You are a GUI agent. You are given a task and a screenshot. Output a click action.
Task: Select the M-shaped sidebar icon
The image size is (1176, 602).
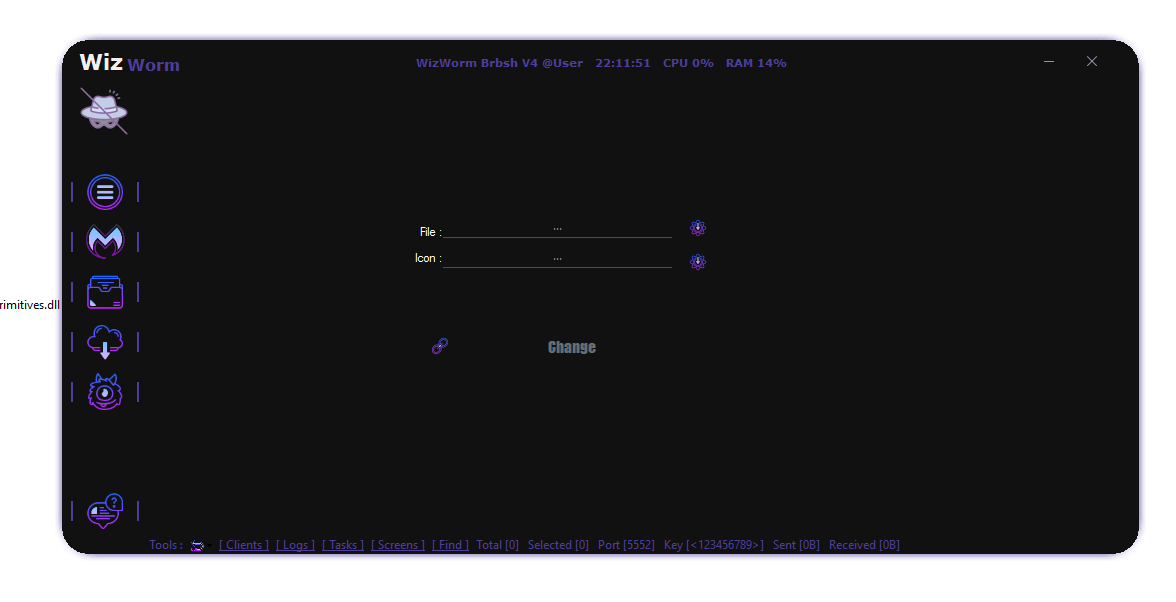[x=105, y=242]
